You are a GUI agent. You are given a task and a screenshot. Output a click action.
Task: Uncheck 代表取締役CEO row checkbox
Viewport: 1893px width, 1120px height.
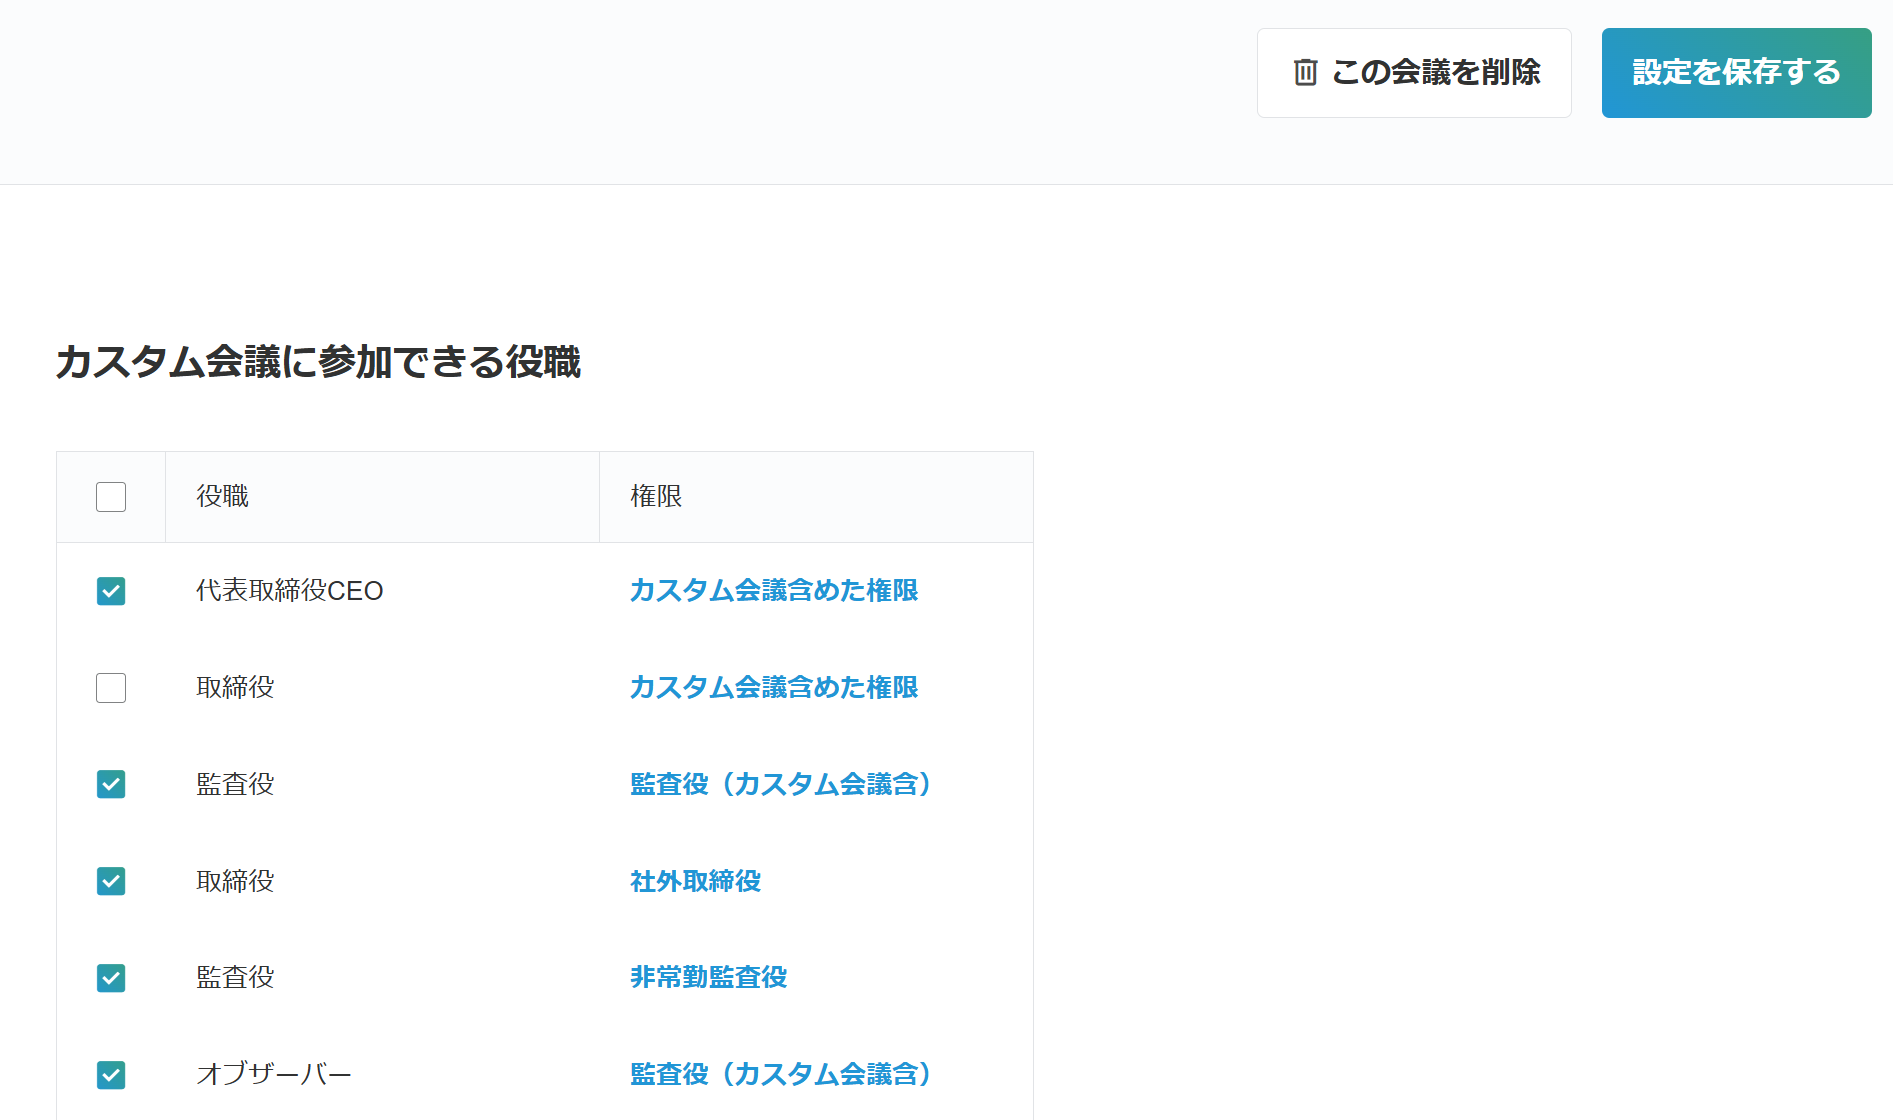click(110, 591)
